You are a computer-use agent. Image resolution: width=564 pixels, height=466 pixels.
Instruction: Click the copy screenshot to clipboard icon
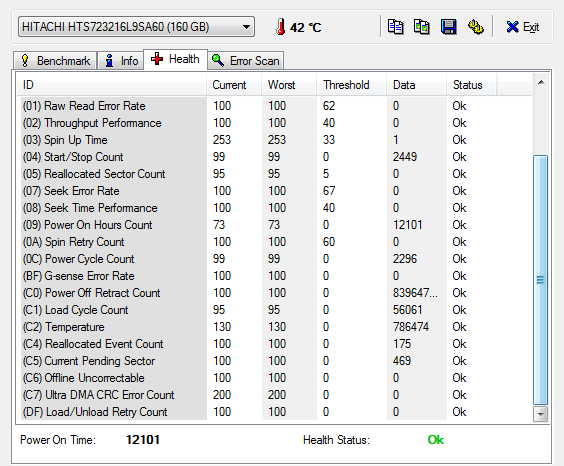422,27
